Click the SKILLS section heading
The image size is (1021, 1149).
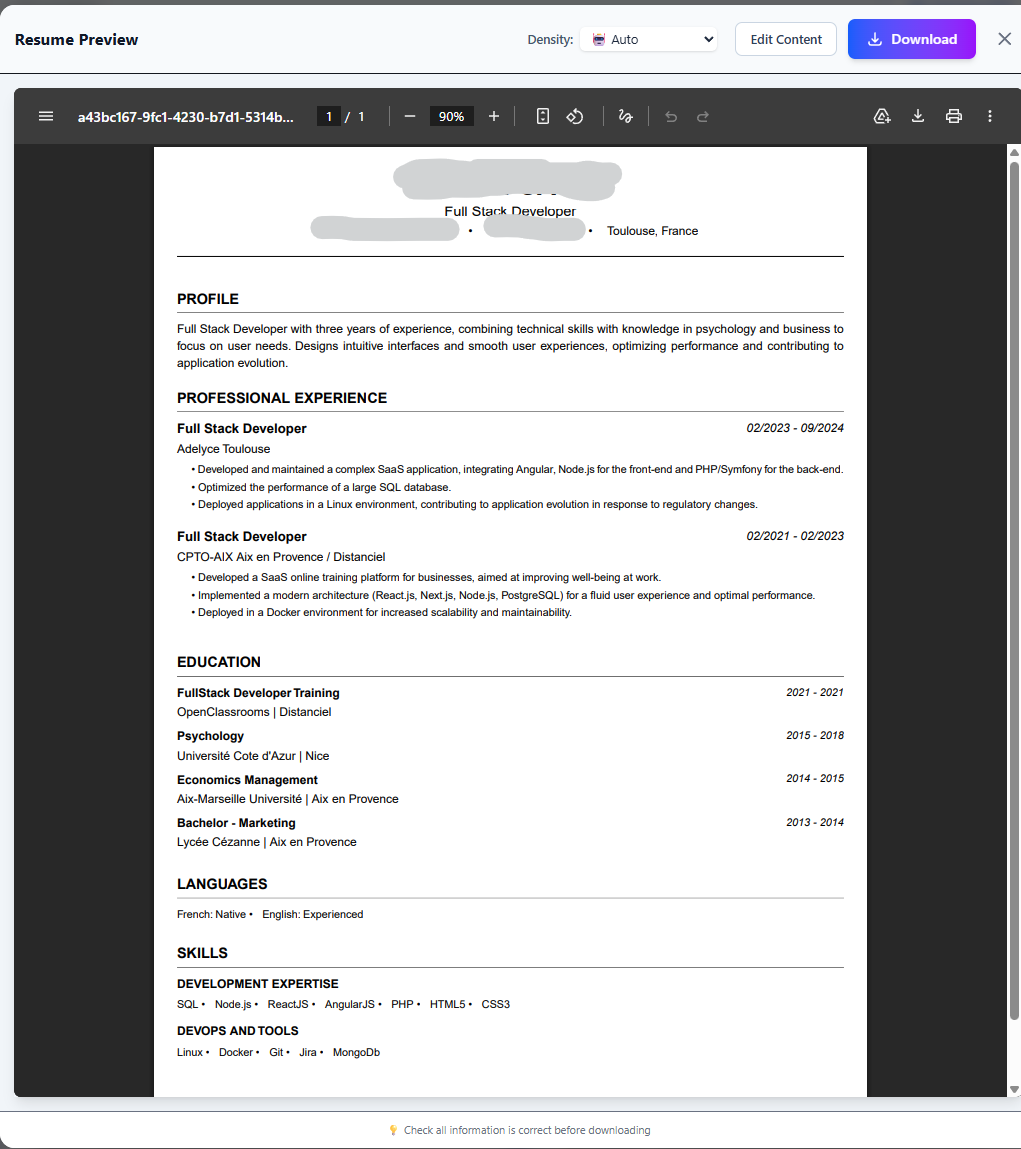pyautogui.click(x=202, y=953)
